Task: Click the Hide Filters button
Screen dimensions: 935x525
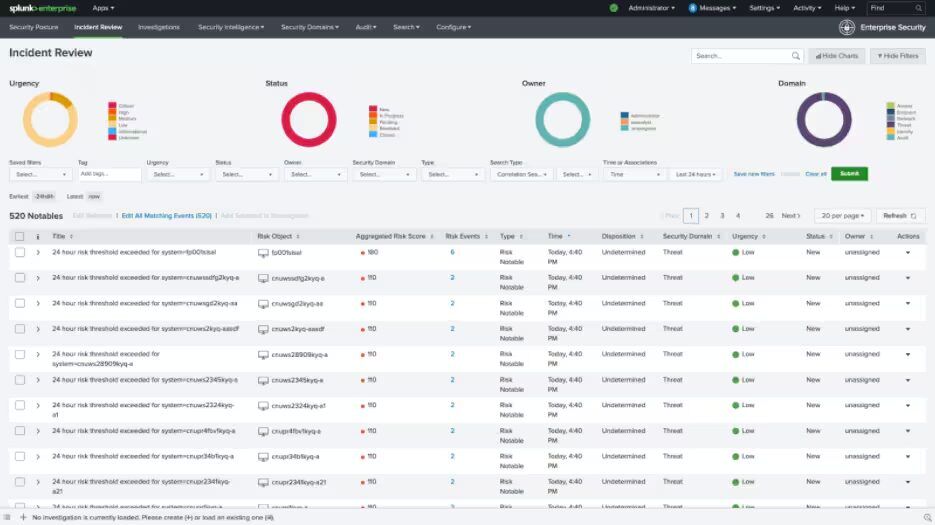Action: pyautogui.click(x=897, y=56)
